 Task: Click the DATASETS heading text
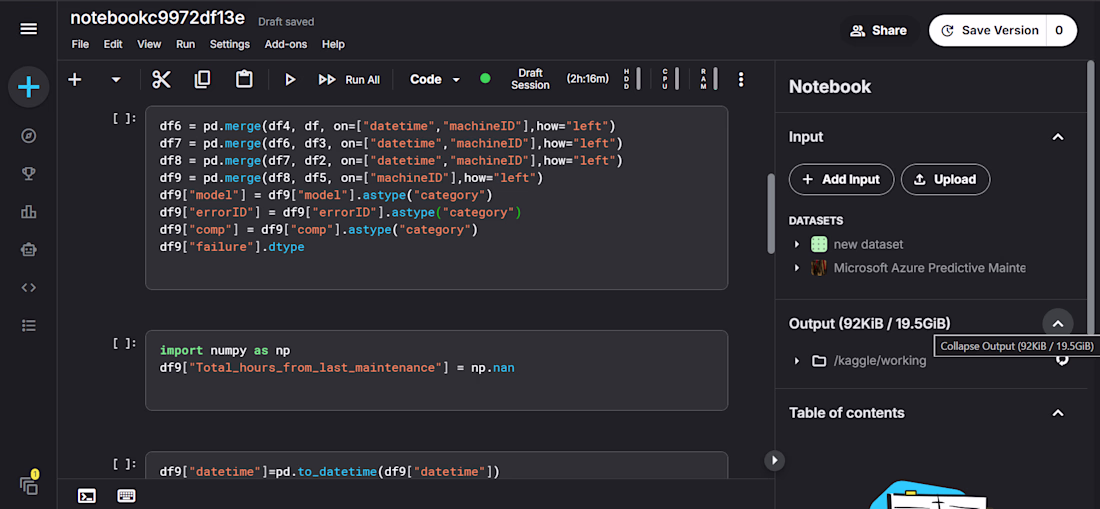click(x=816, y=221)
